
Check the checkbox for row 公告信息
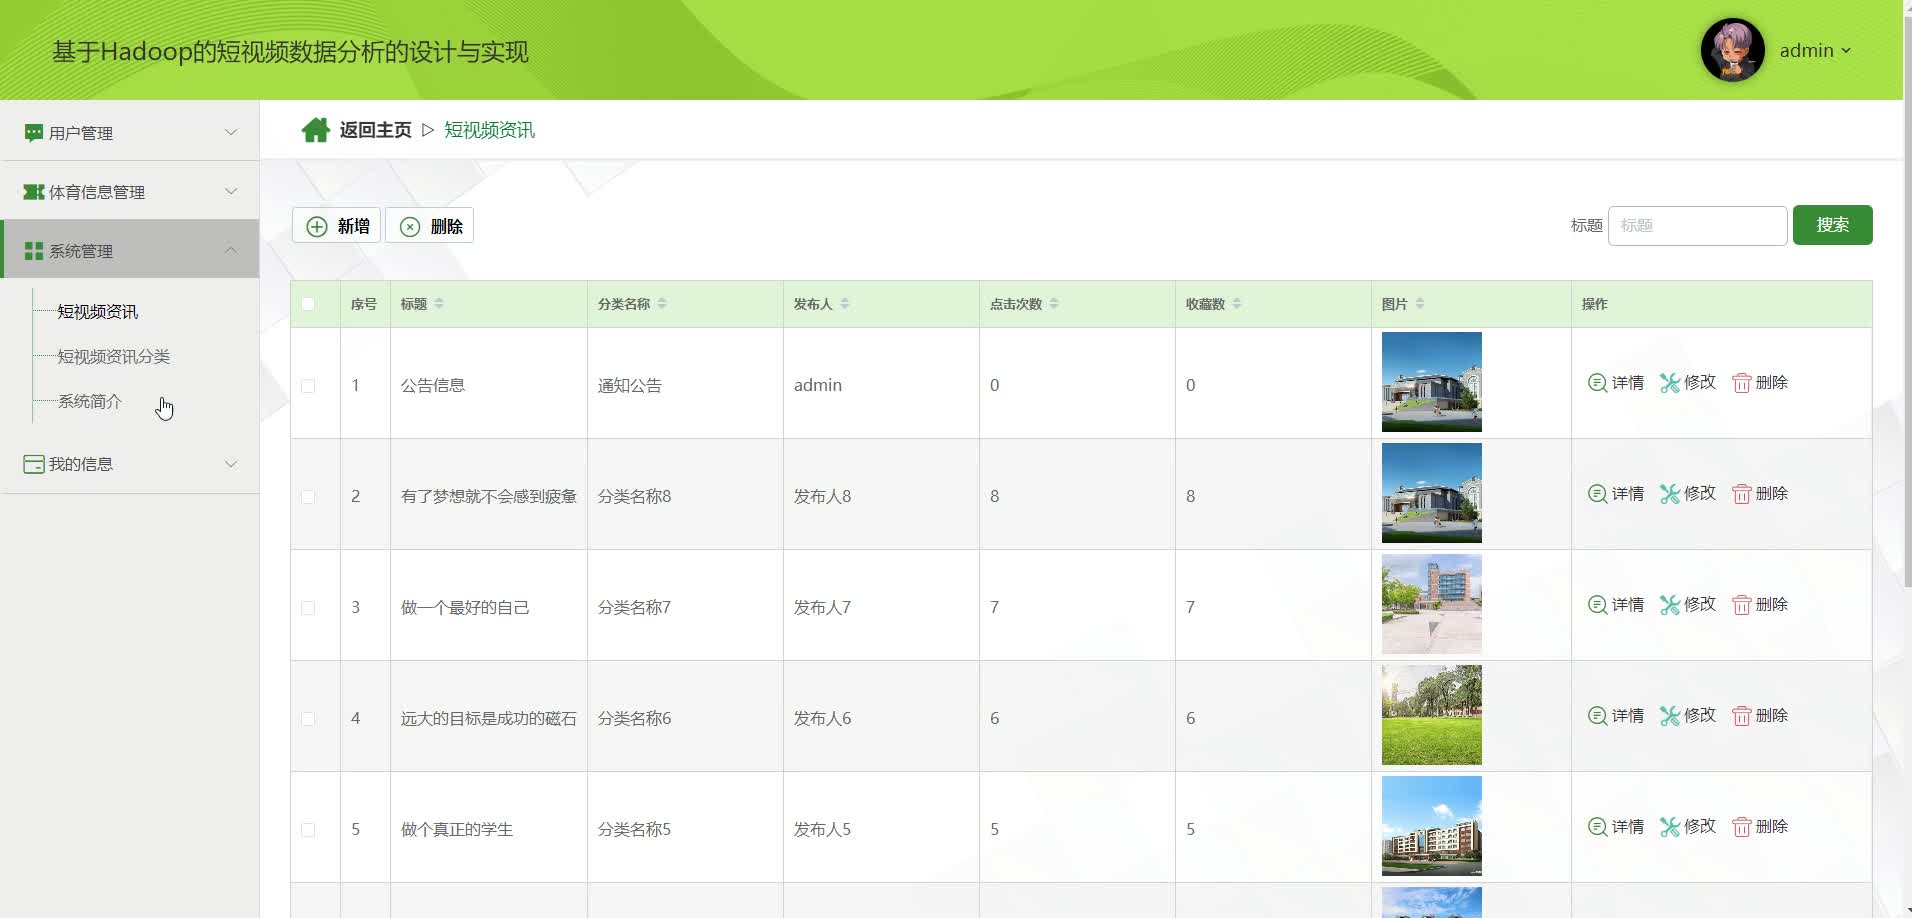pos(308,386)
